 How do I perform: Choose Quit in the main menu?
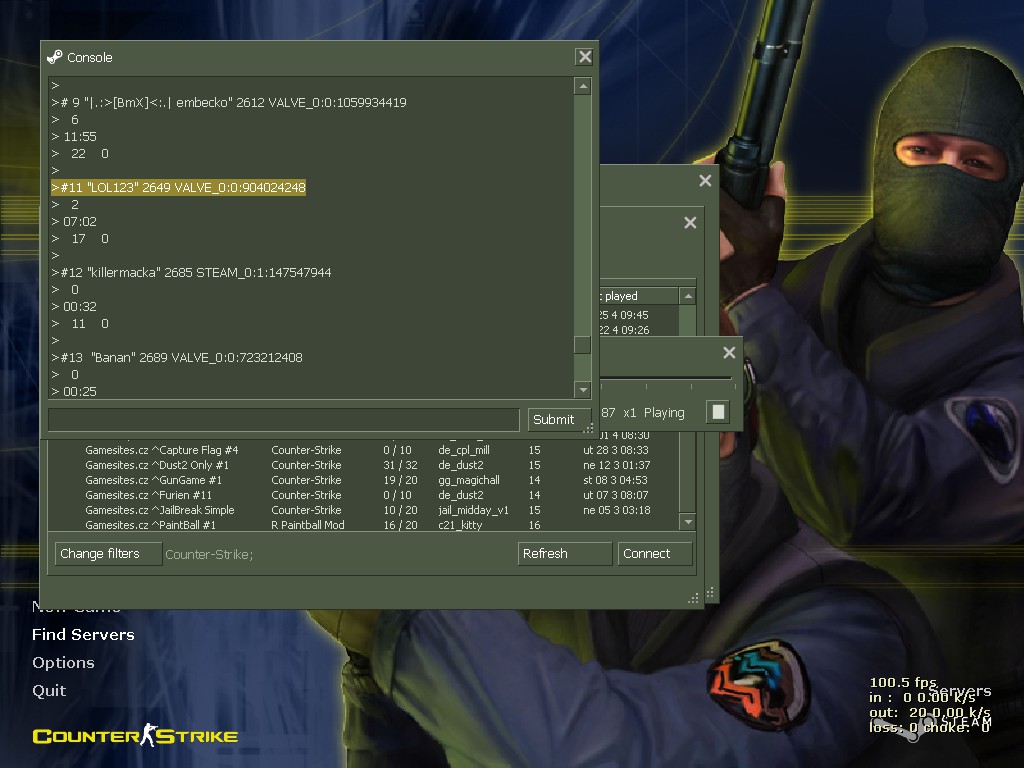click(49, 691)
